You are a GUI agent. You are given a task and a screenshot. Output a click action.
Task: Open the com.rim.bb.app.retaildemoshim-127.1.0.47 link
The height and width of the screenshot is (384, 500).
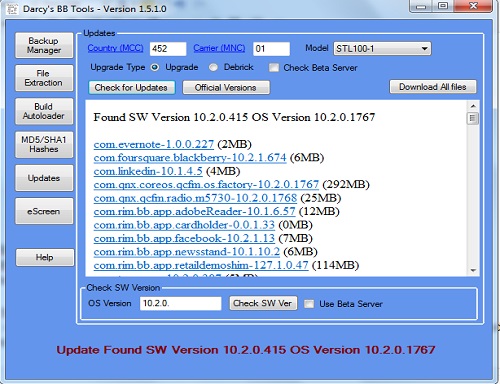[x=201, y=265]
